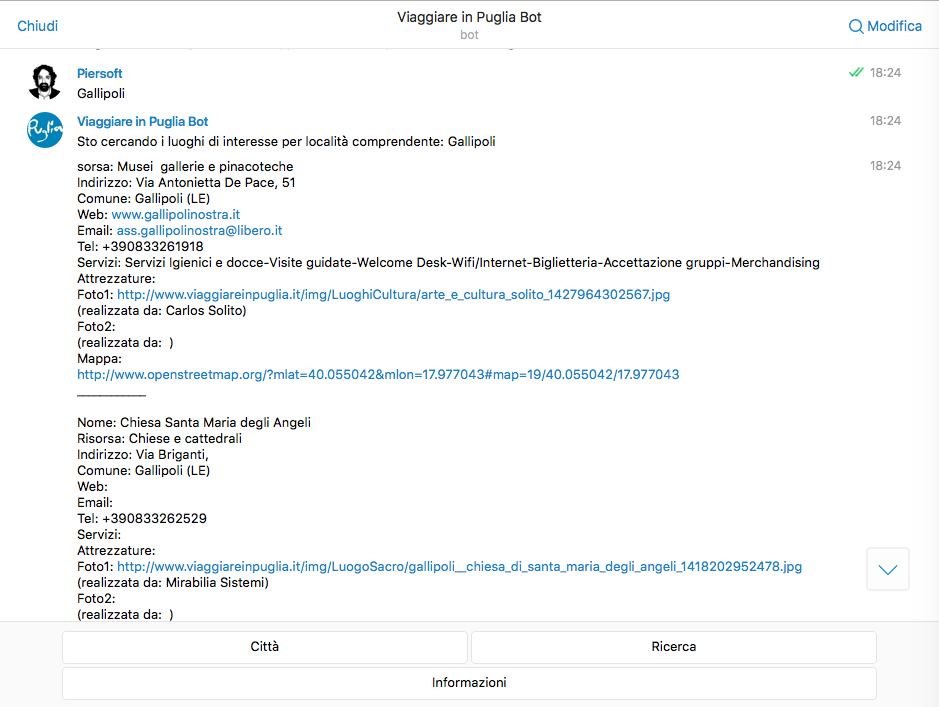Click the Viaggiare in Puglia Bot header title
This screenshot has width=939, height=707.
[x=469, y=17]
